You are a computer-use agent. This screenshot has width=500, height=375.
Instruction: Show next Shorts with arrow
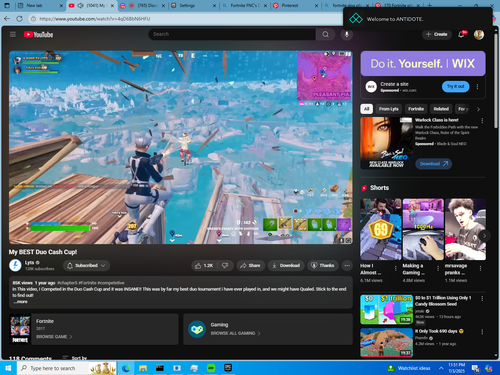pyautogui.click(x=484, y=236)
